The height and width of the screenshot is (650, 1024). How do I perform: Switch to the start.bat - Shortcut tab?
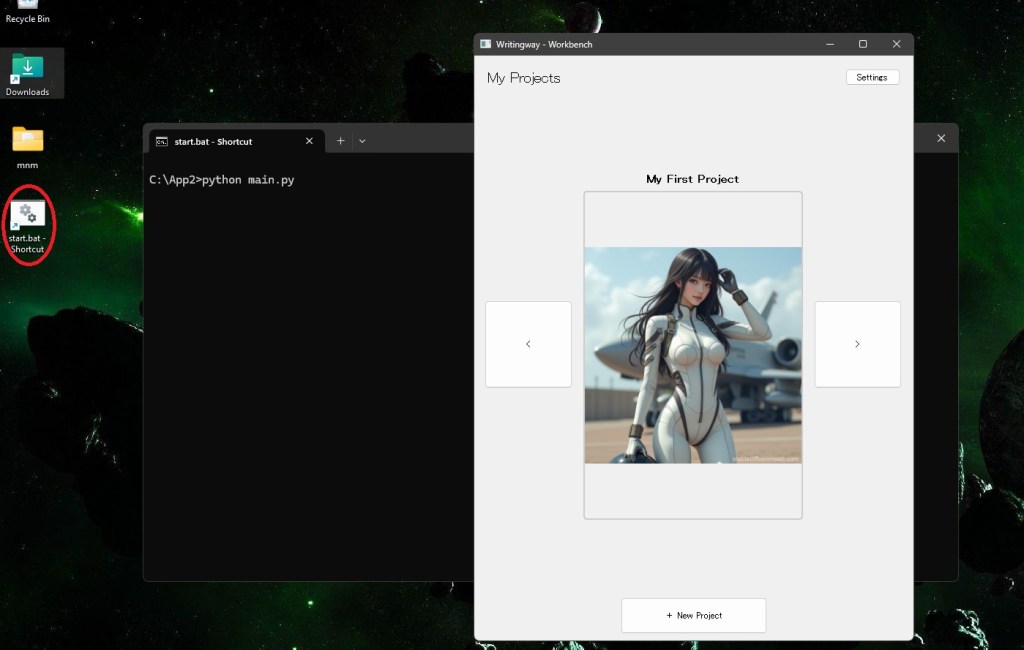click(213, 142)
